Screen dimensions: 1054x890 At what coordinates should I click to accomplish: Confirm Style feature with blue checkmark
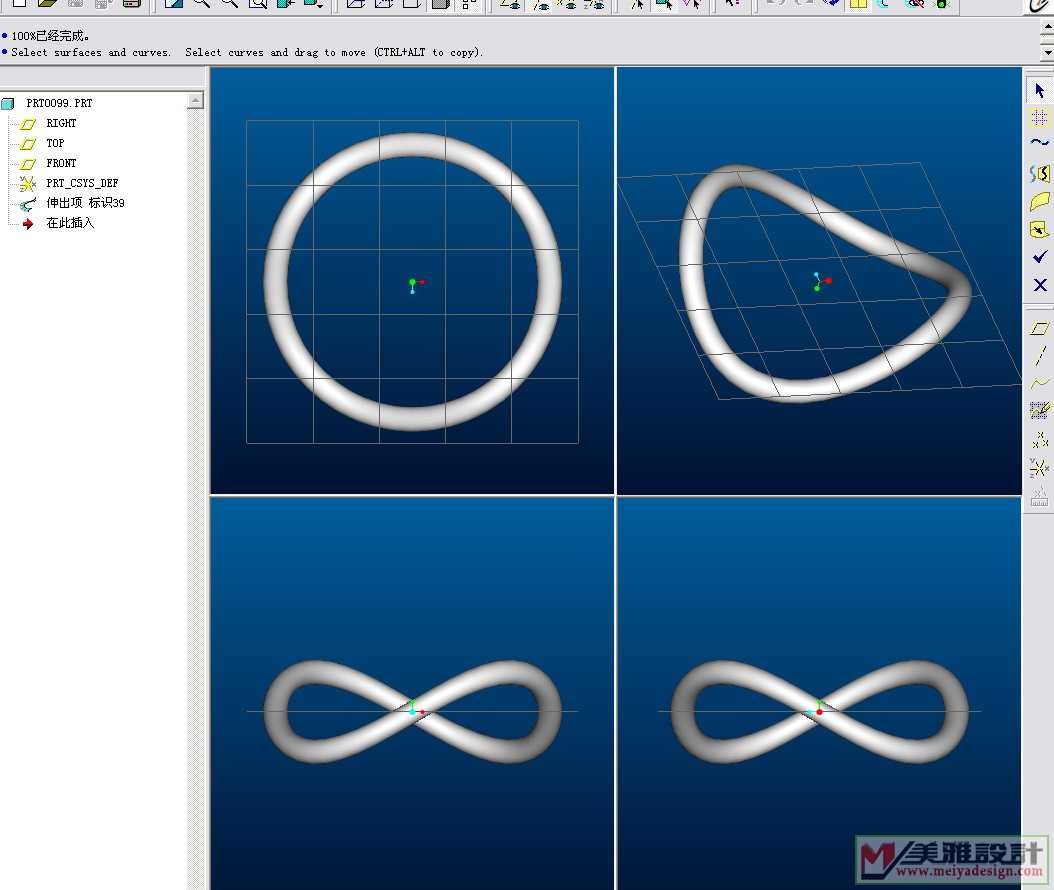(1039, 257)
